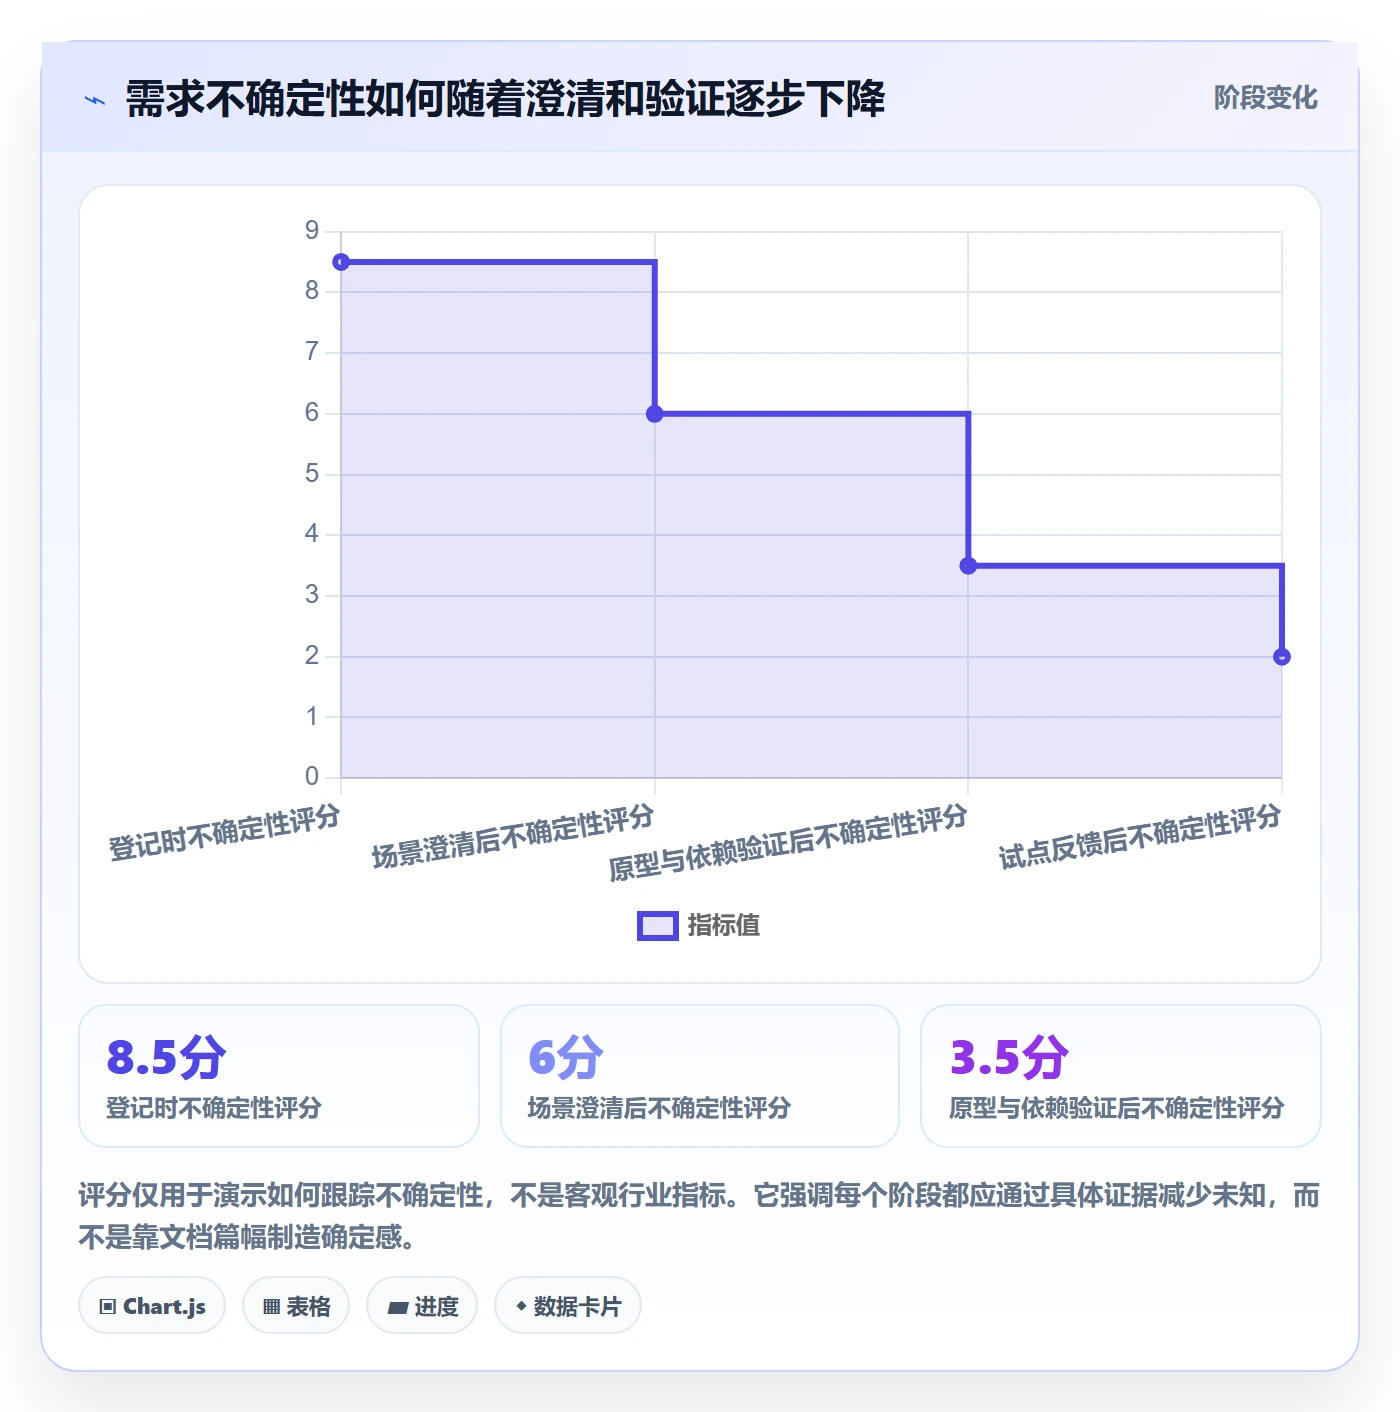Click card caption 登记时不确定性评分
This screenshot has height=1412, width=1400.
click(x=214, y=1108)
